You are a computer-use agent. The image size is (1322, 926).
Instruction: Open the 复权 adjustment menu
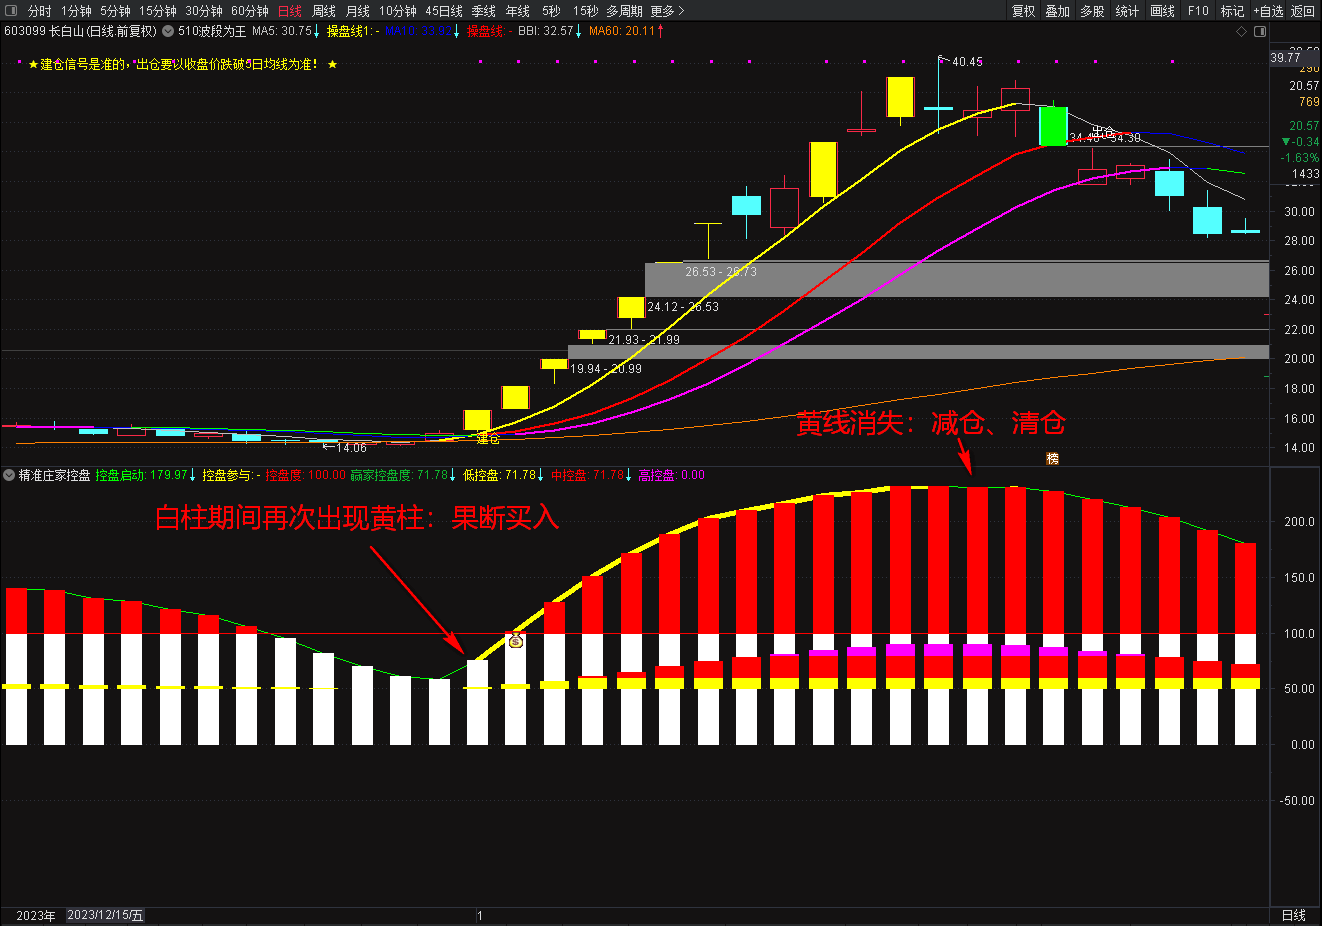click(1024, 11)
